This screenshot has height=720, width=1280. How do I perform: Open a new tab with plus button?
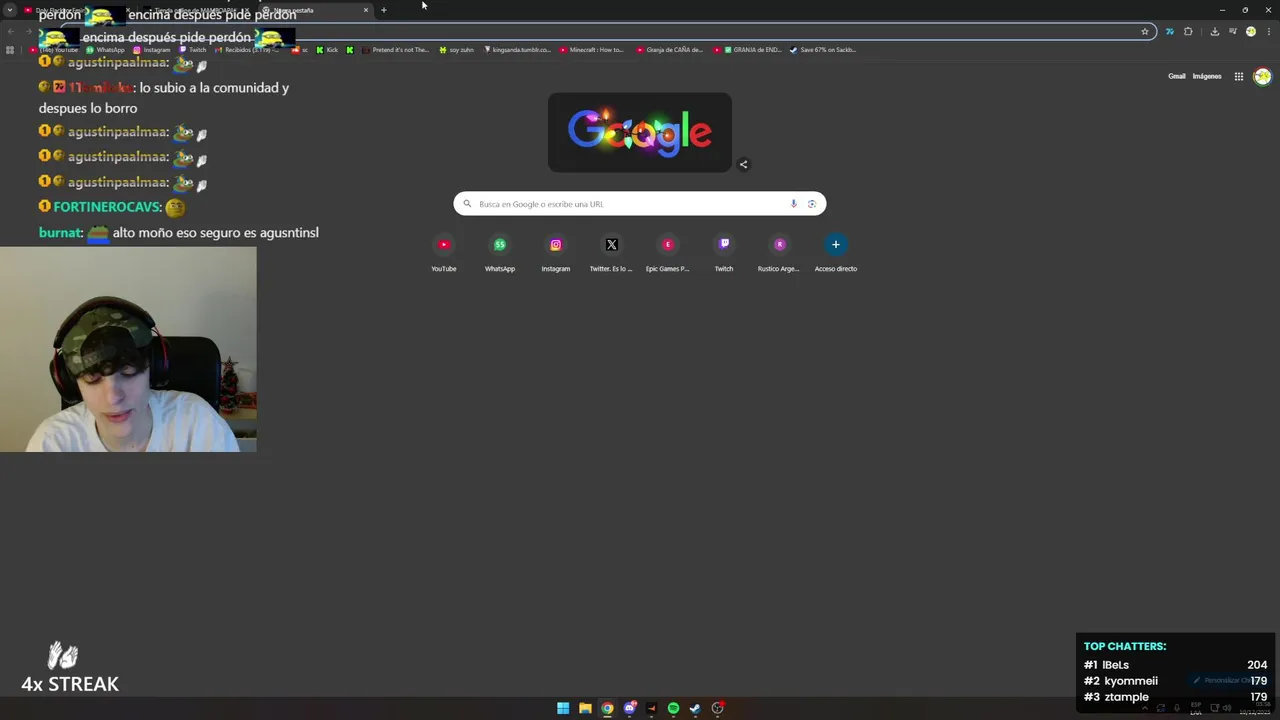click(384, 10)
